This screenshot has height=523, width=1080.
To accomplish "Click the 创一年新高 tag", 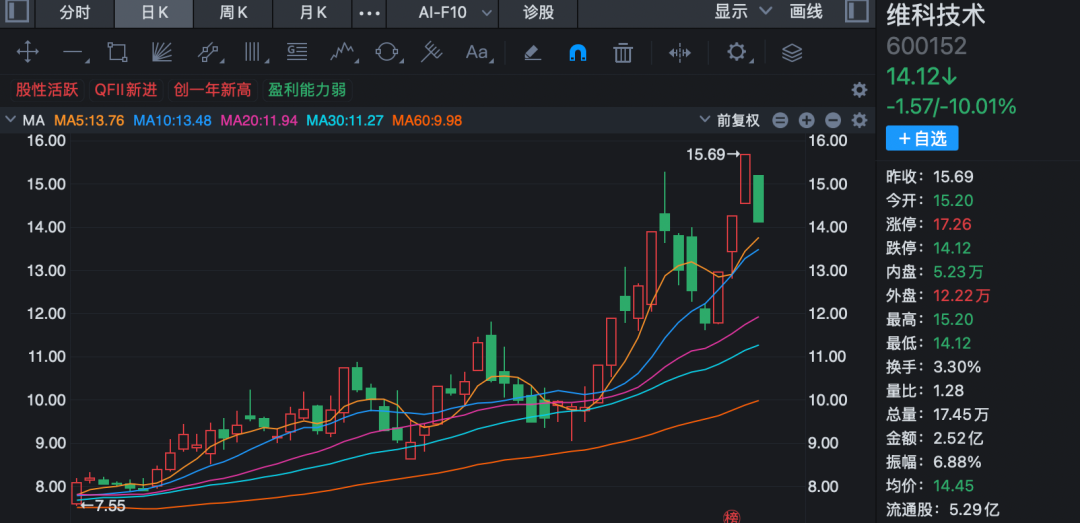I will pyautogui.click(x=212, y=90).
